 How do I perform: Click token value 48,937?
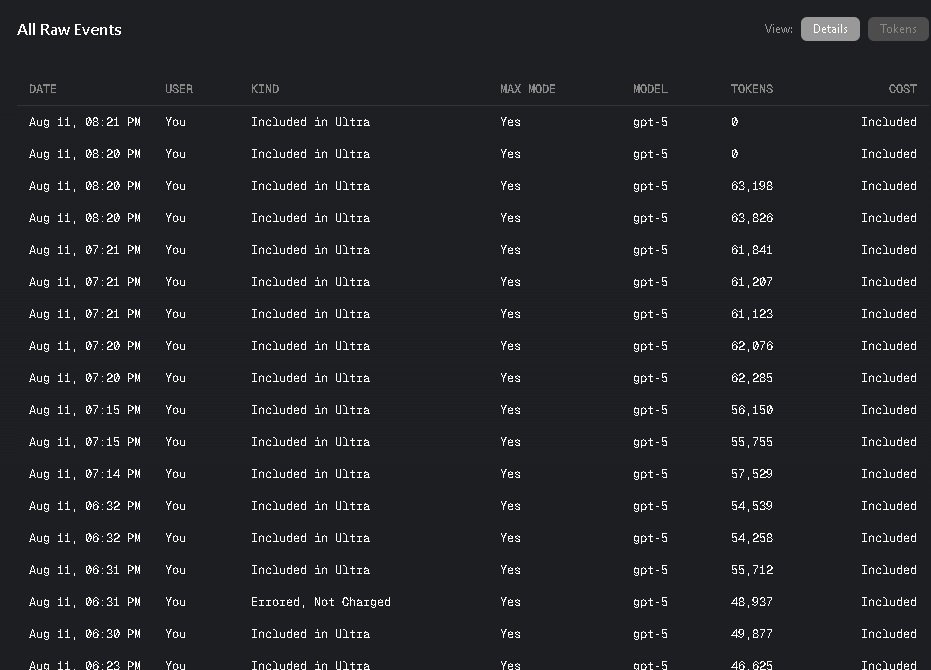pos(752,603)
